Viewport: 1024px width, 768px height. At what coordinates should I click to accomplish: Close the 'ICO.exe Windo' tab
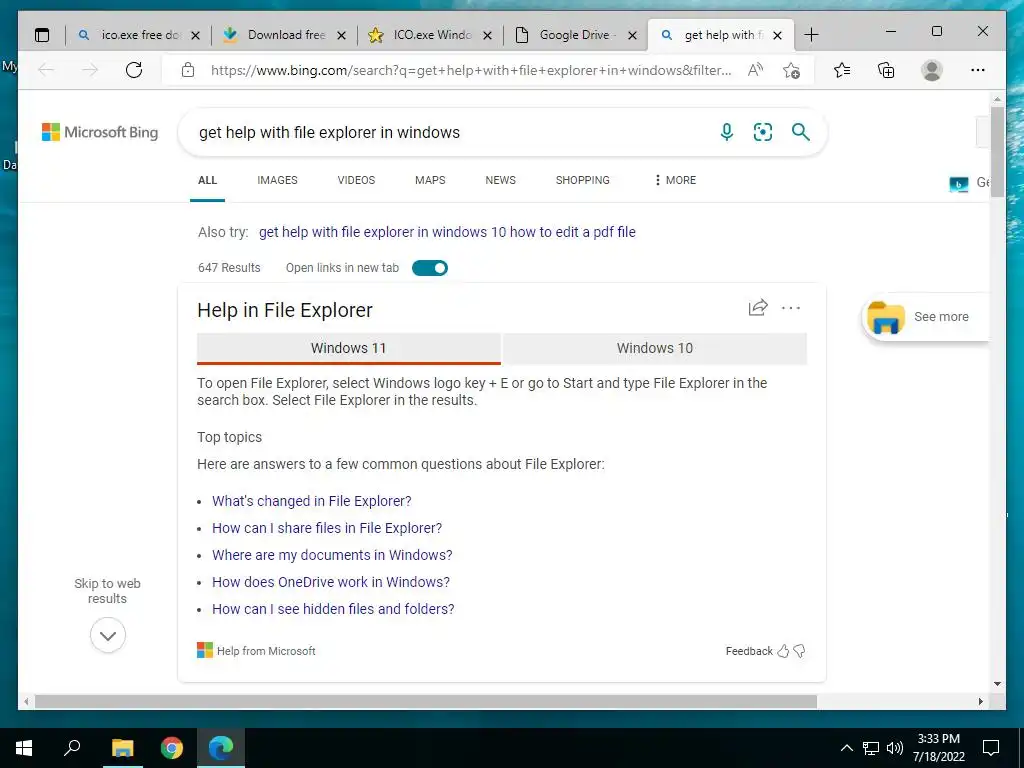pos(487,35)
